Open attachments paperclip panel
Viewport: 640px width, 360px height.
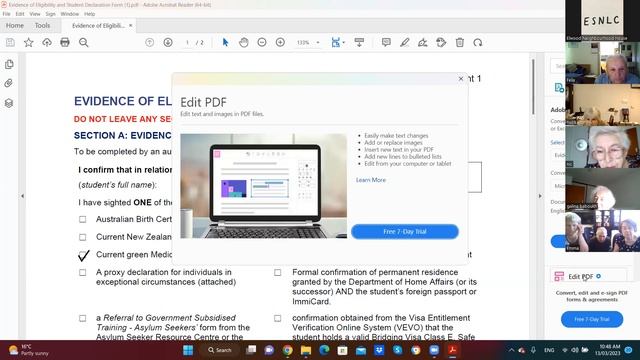pos(9,83)
